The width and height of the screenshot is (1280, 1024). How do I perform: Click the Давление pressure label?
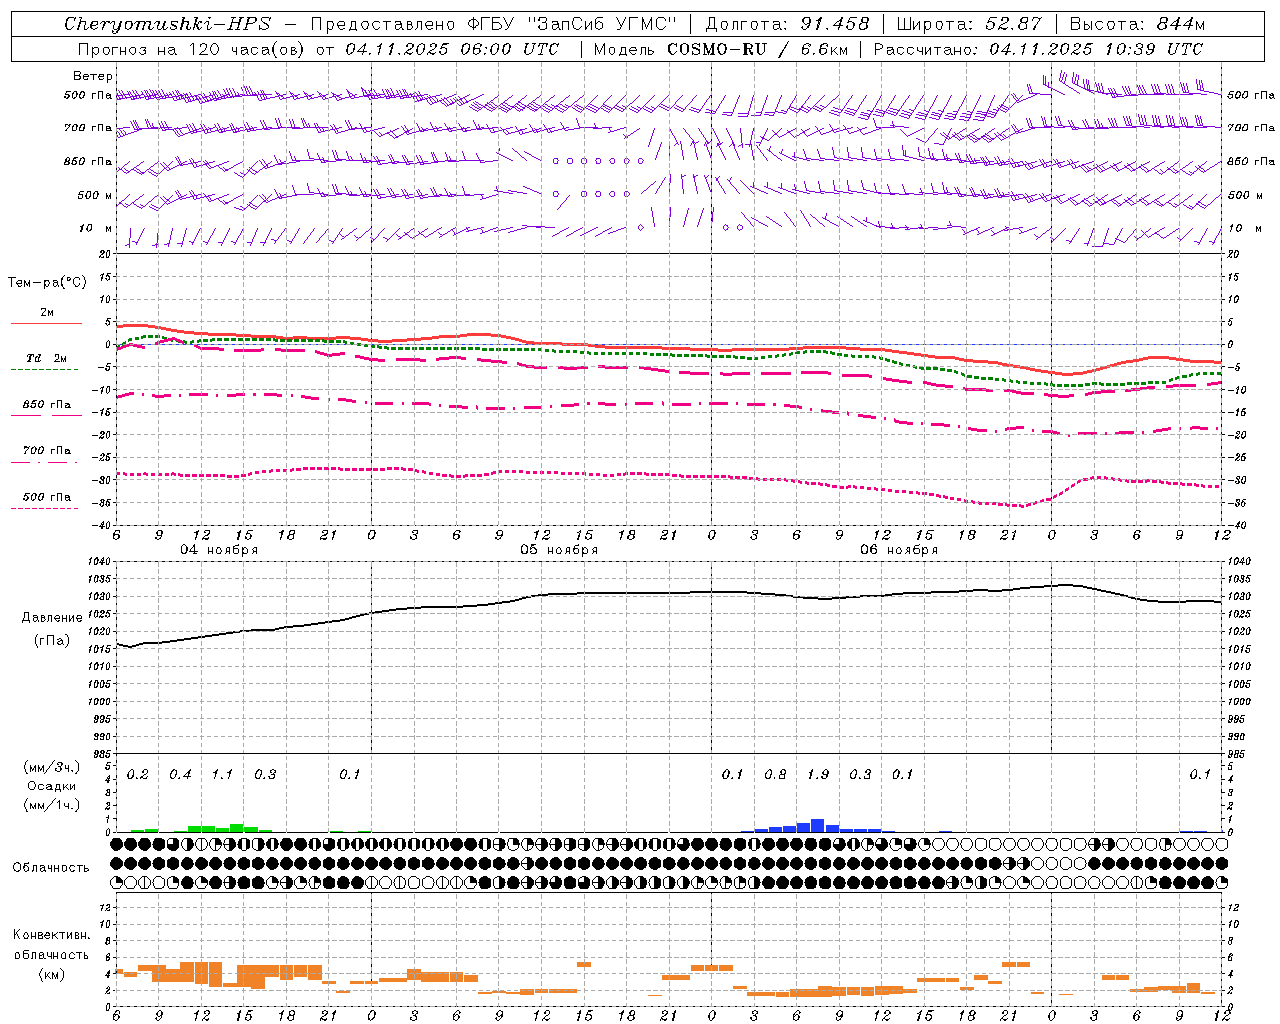[52, 618]
